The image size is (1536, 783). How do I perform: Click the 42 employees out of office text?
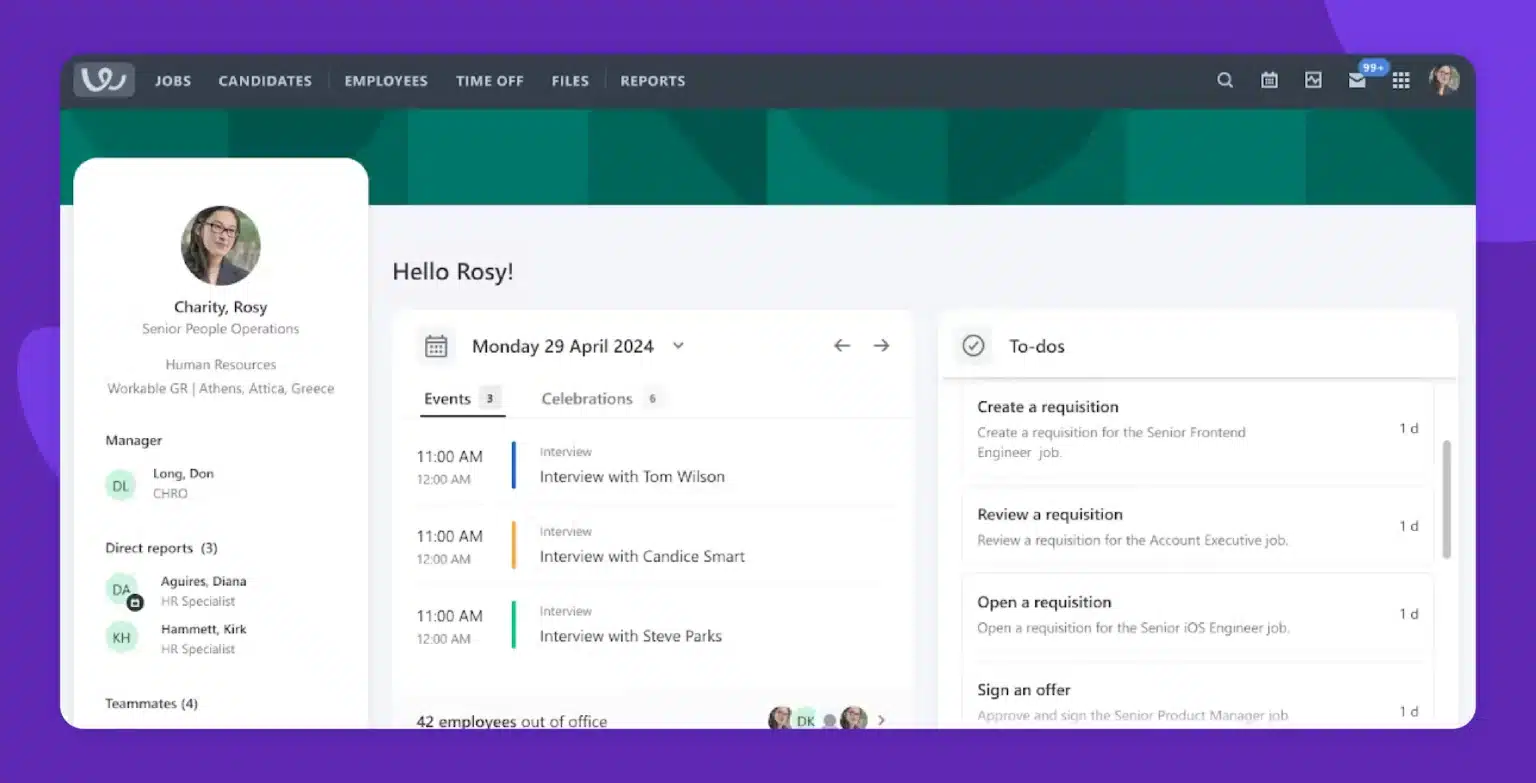[x=512, y=721]
